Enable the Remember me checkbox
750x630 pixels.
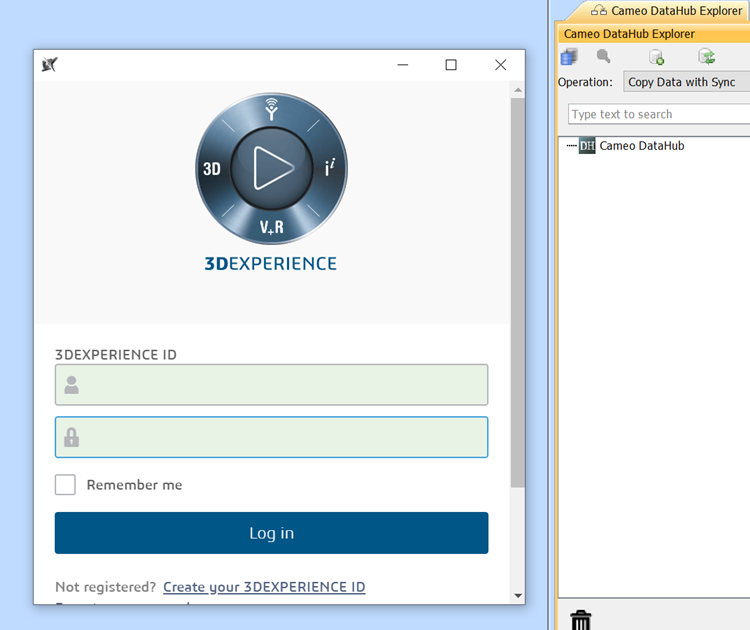coord(65,485)
